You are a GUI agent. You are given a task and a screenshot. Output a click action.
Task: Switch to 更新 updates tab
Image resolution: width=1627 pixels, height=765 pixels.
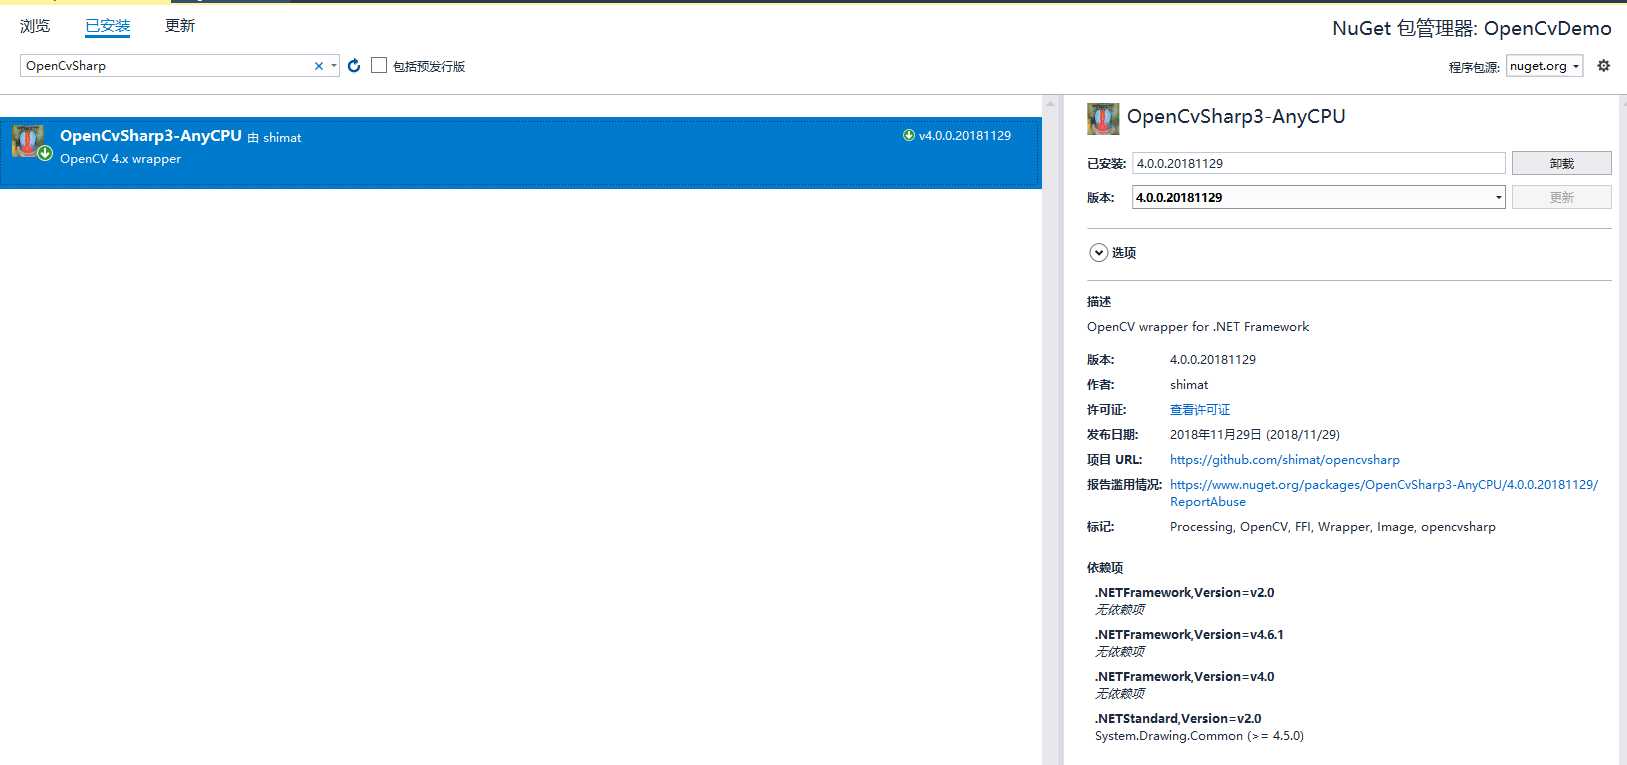click(x=180, y=26)
